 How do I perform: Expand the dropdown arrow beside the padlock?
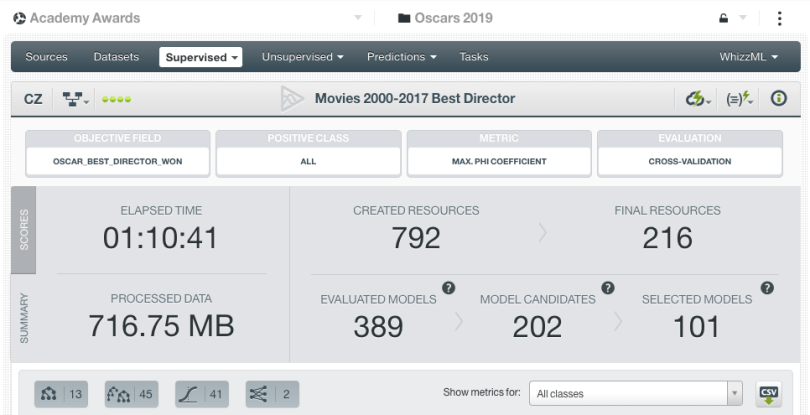tap(743, 18)
